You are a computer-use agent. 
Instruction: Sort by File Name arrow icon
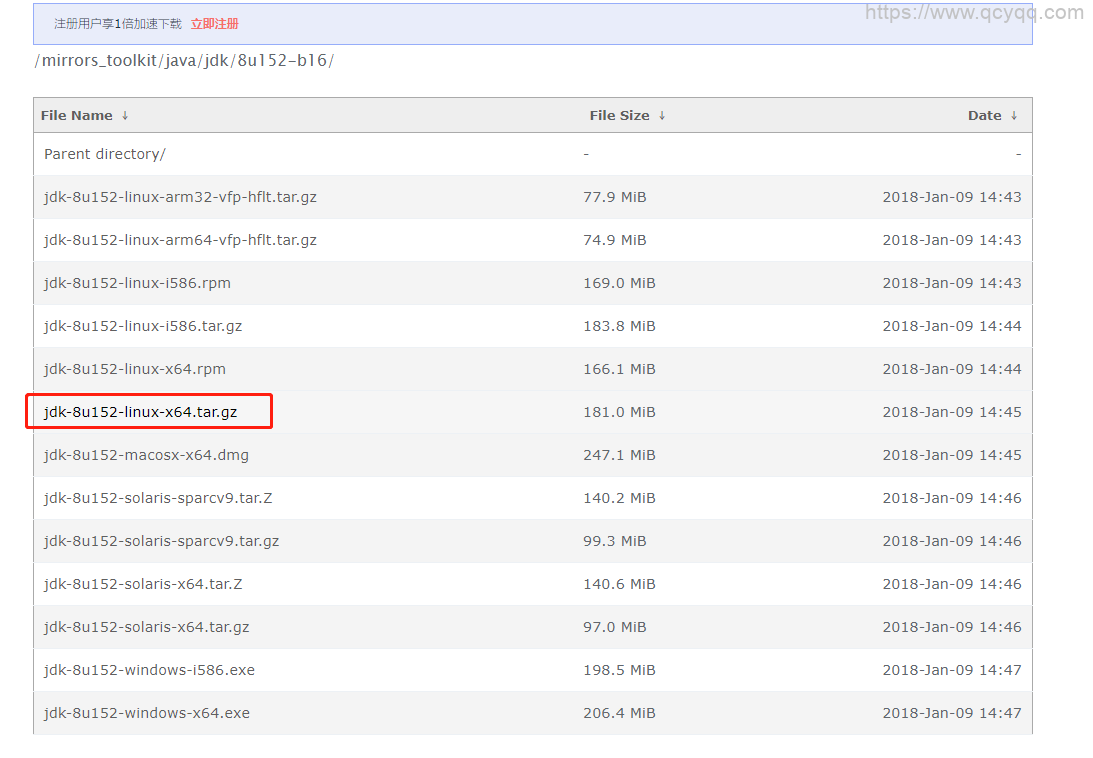(x=125, y=116)
